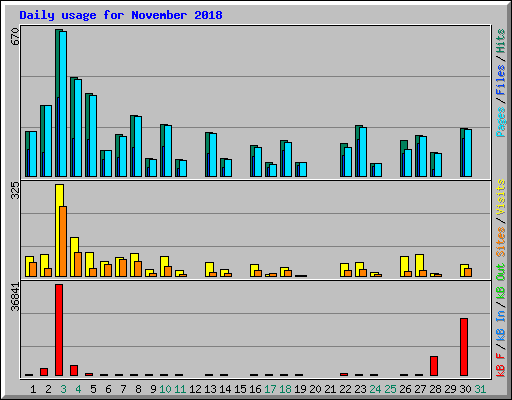Click the green 'Hits' legend word

[x=500, y=41]
